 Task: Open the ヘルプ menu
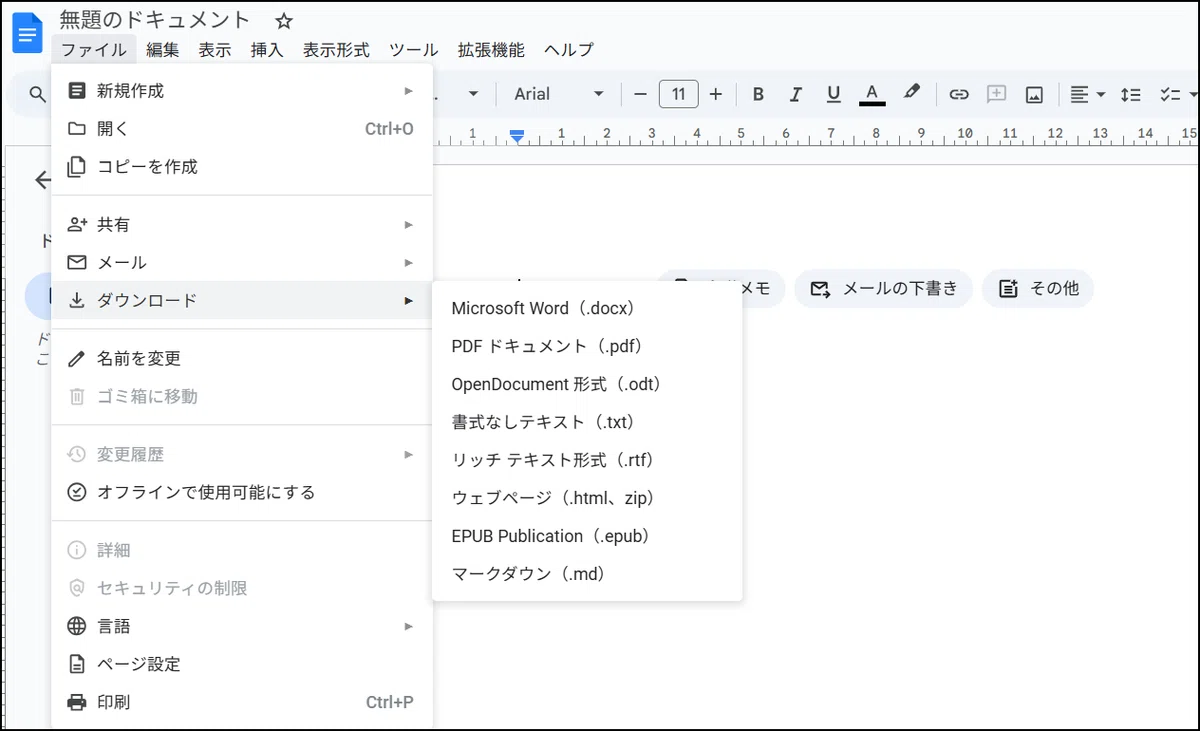(569, 50)
